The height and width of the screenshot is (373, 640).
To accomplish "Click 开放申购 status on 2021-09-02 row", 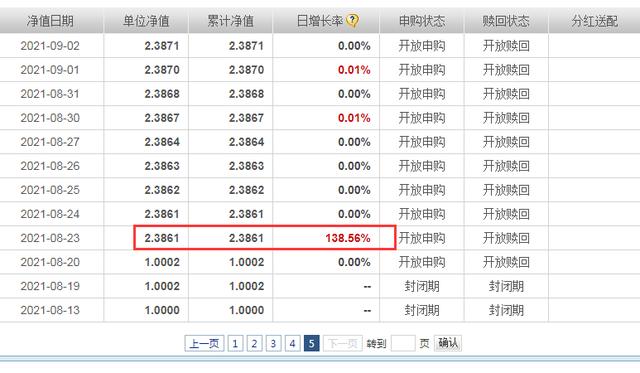I will click(422, 46).
